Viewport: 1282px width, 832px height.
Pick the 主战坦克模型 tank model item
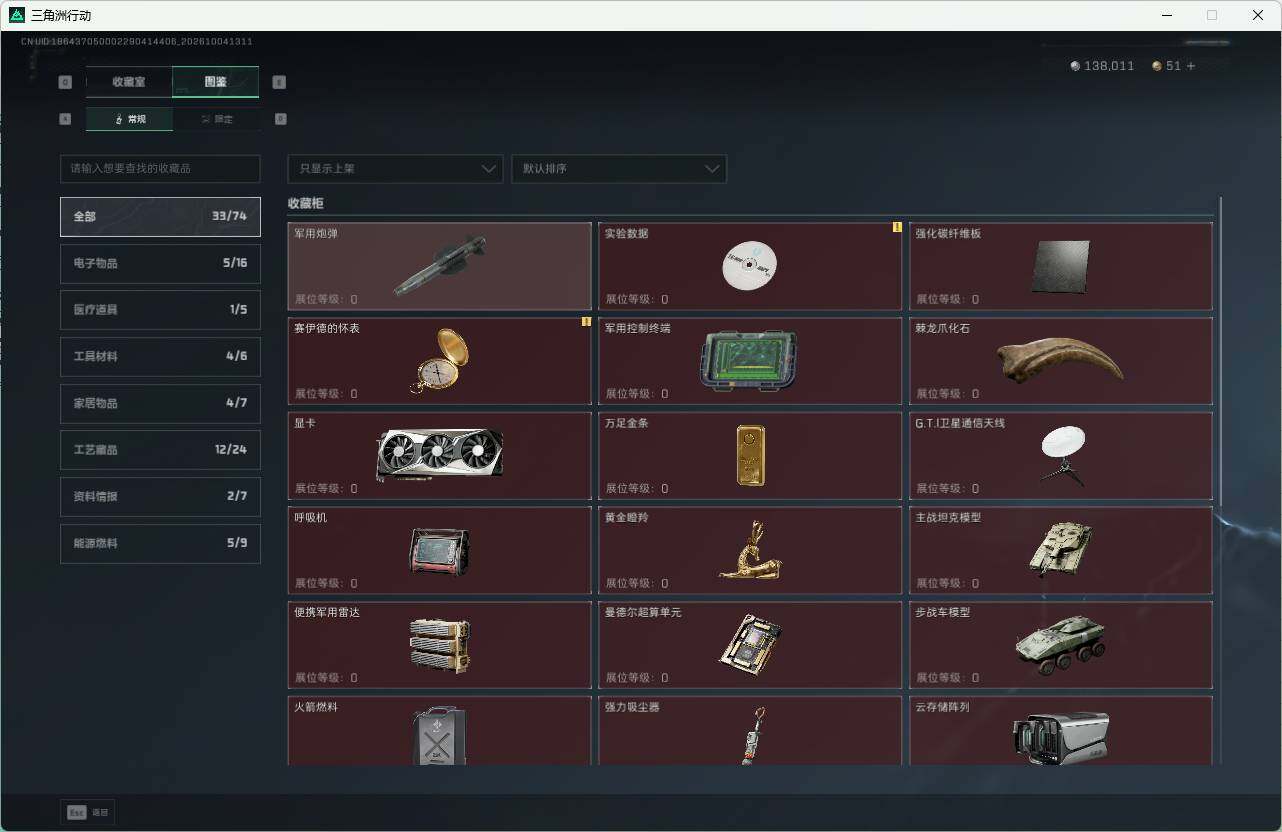tap(1061, 550)
